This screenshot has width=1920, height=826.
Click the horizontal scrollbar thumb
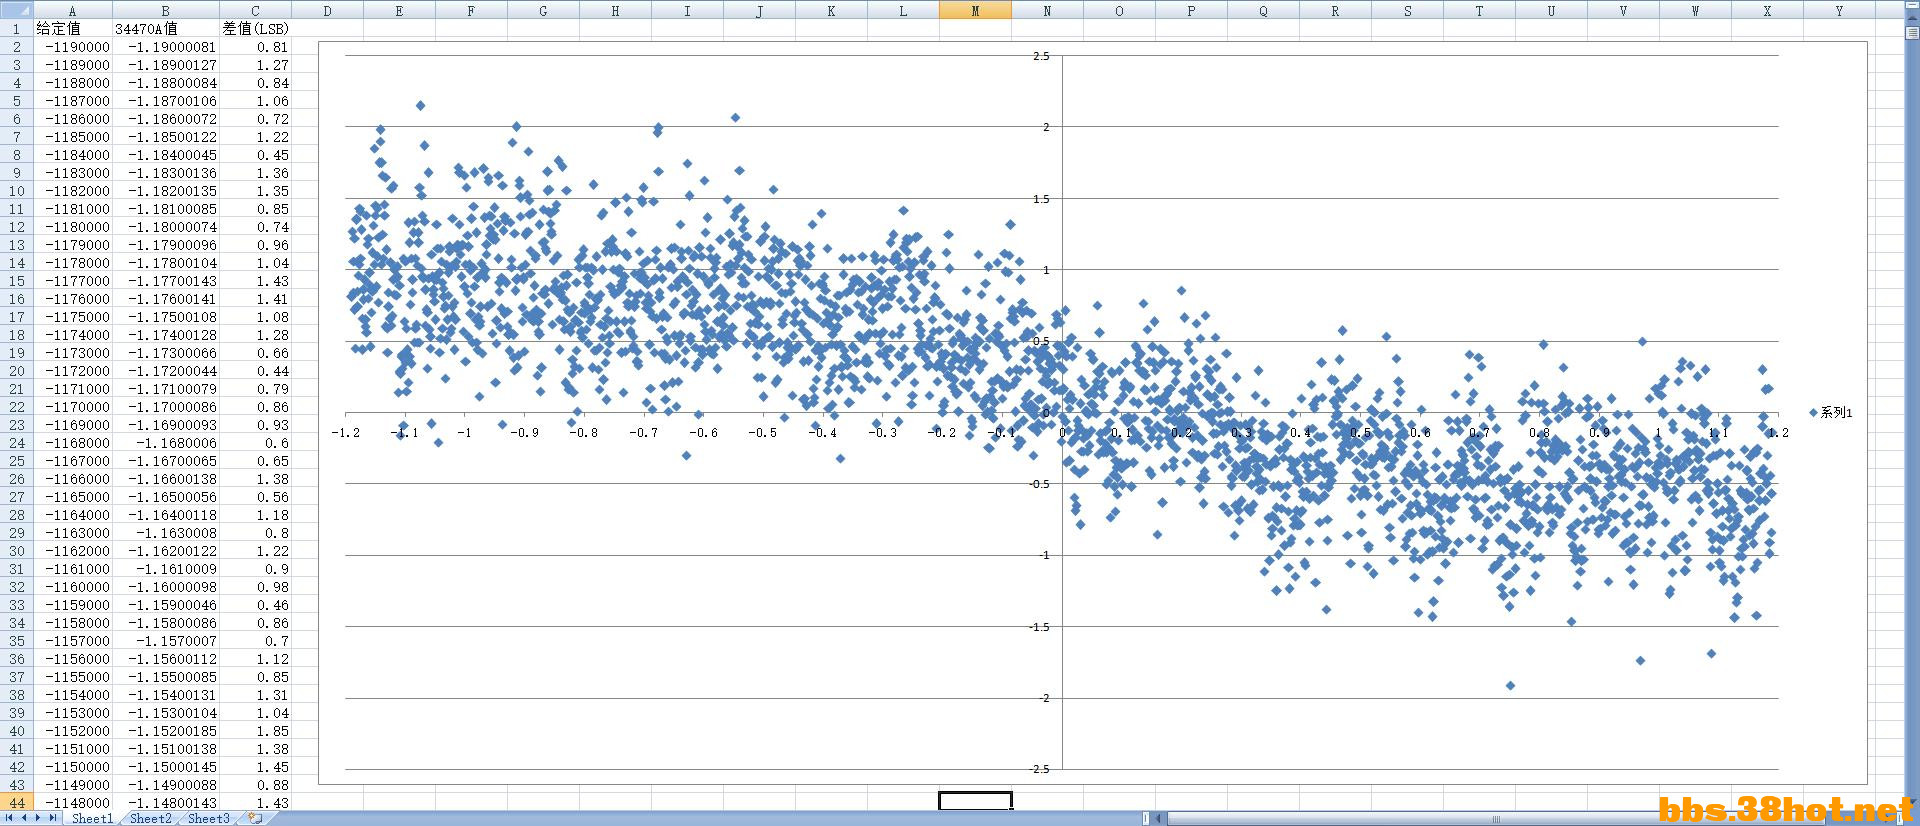click(x=1497, y=818)
